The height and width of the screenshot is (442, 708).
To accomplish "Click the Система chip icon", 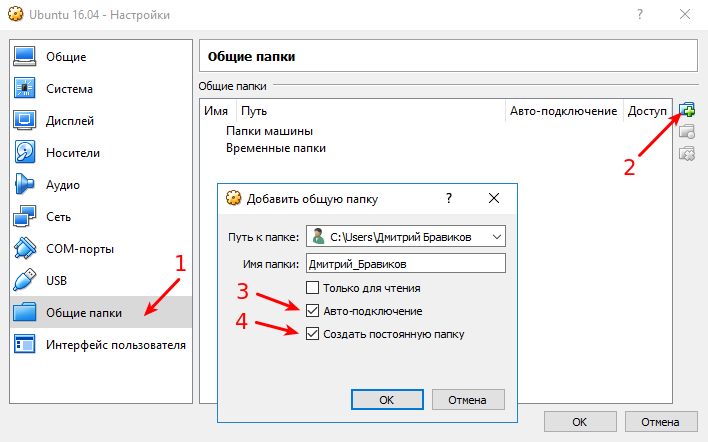I will pos(24,88).
